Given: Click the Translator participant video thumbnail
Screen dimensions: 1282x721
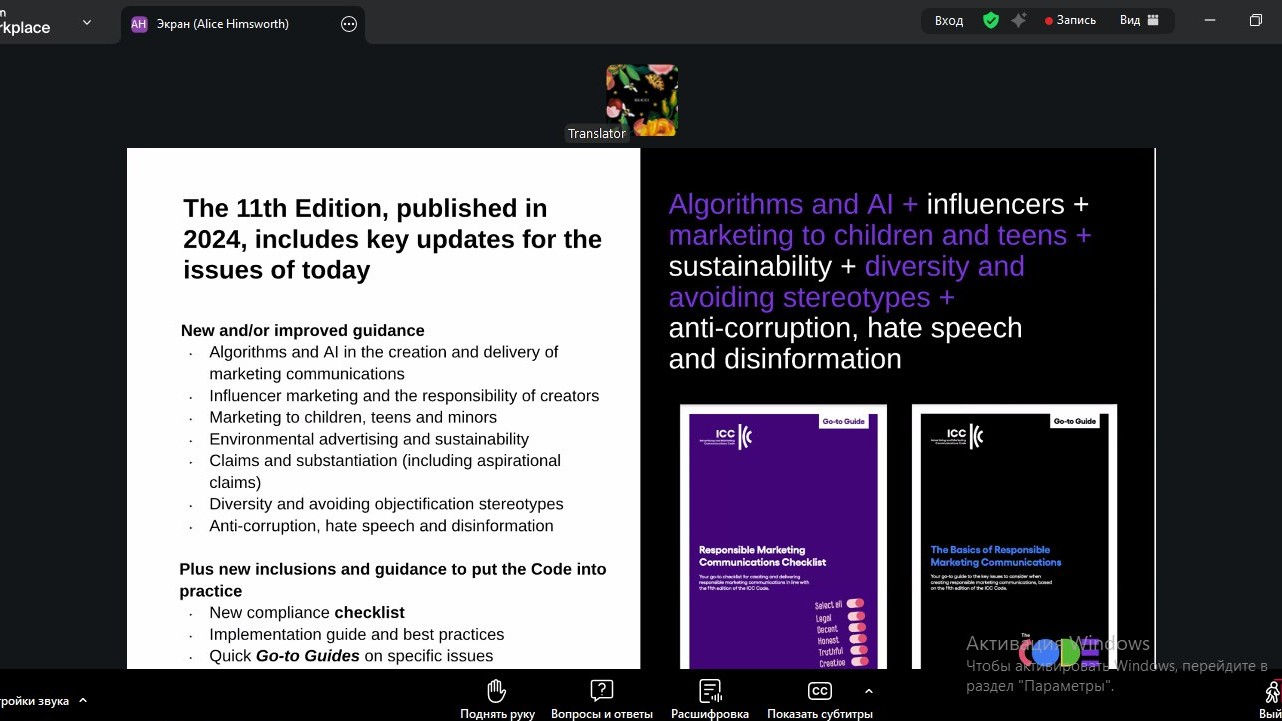Looking at the screenshot, I should (641, 100).
